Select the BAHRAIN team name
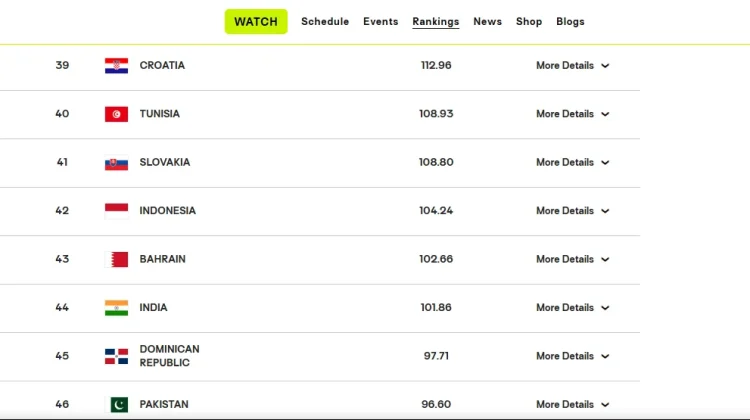Viewport: 750px width, 420px height. click(163, 259)
